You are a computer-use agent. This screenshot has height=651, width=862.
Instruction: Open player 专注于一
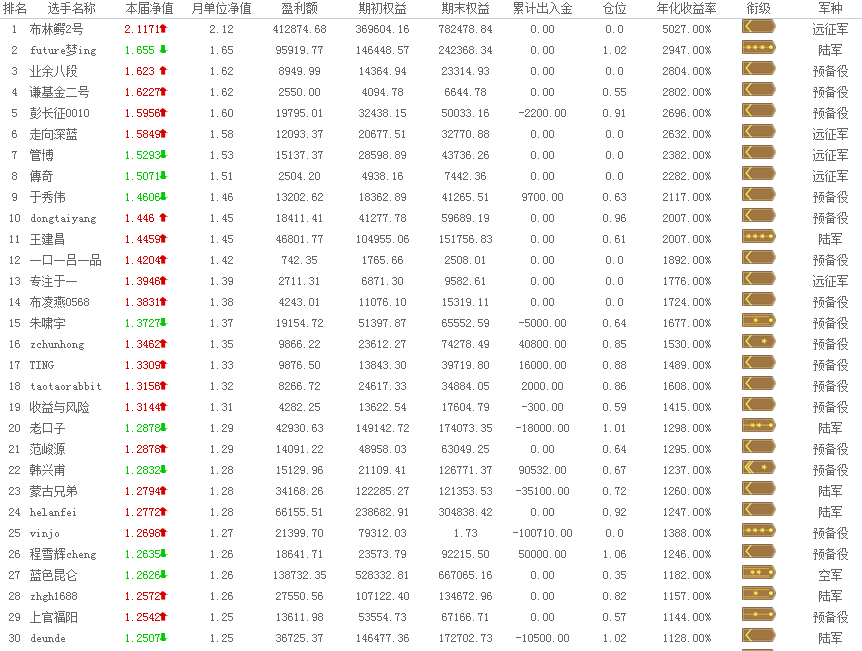pyautogui.click(x=53, y=281)
